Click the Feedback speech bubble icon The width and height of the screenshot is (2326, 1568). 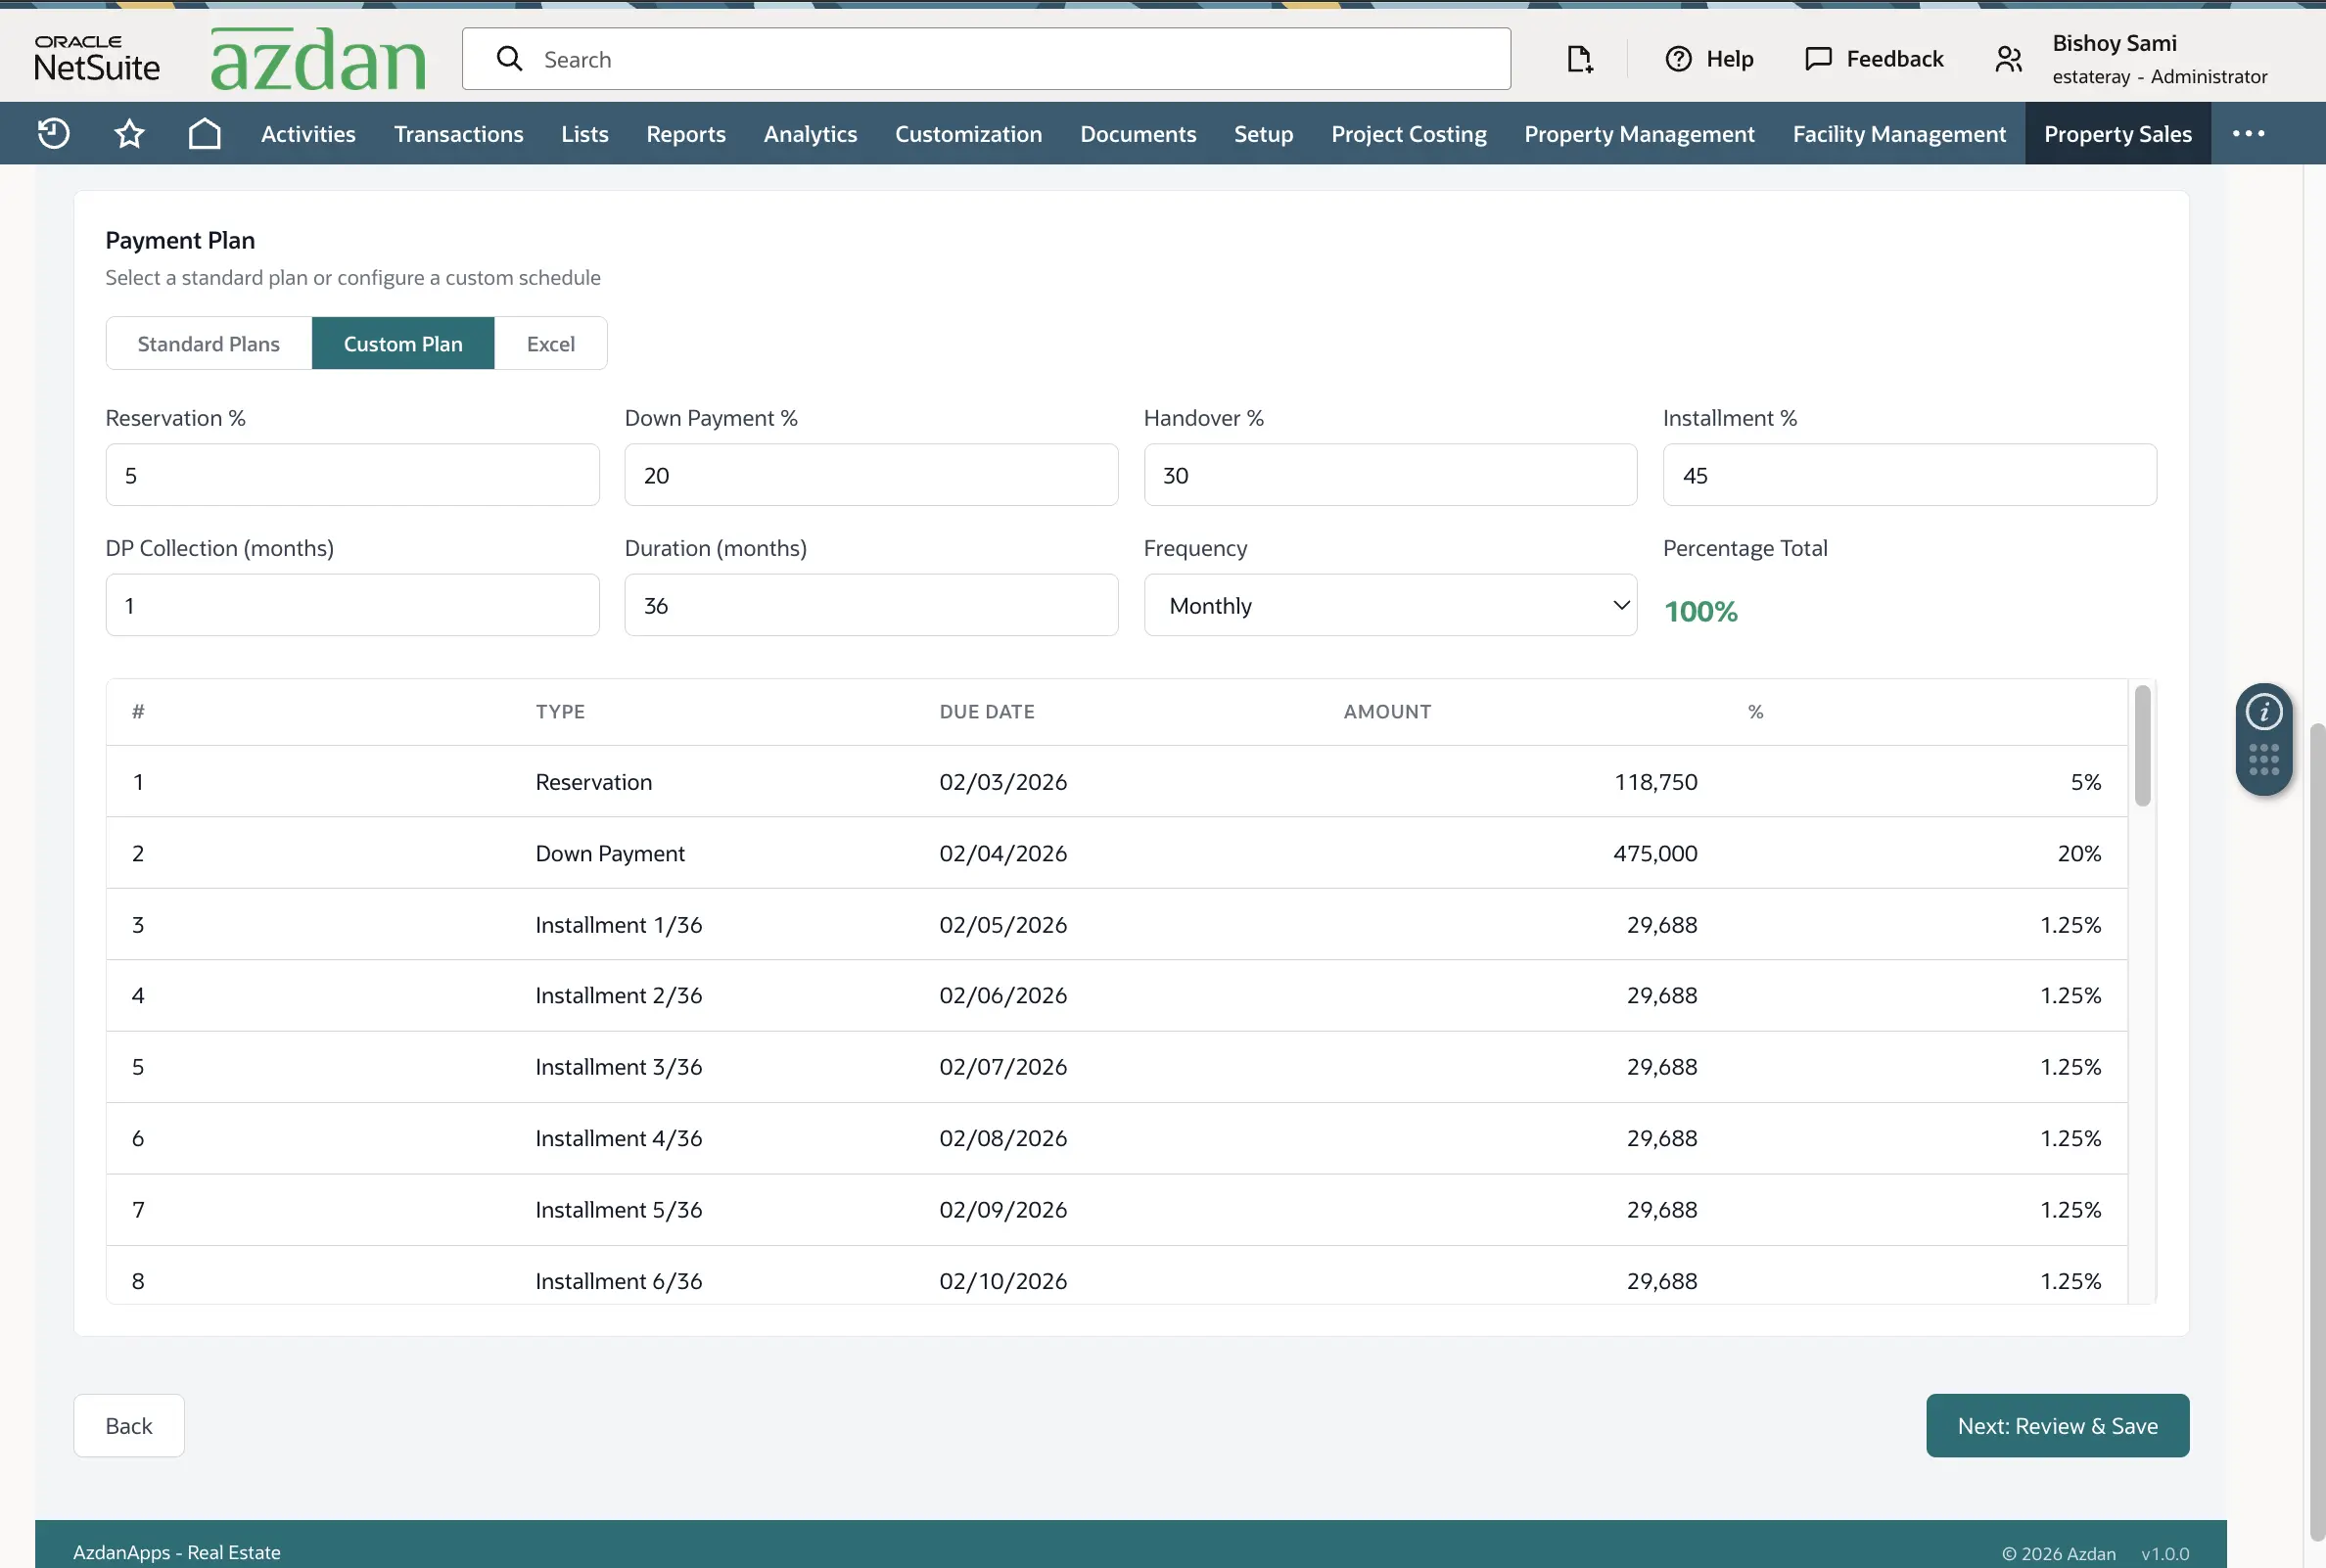coord(1819,59)
